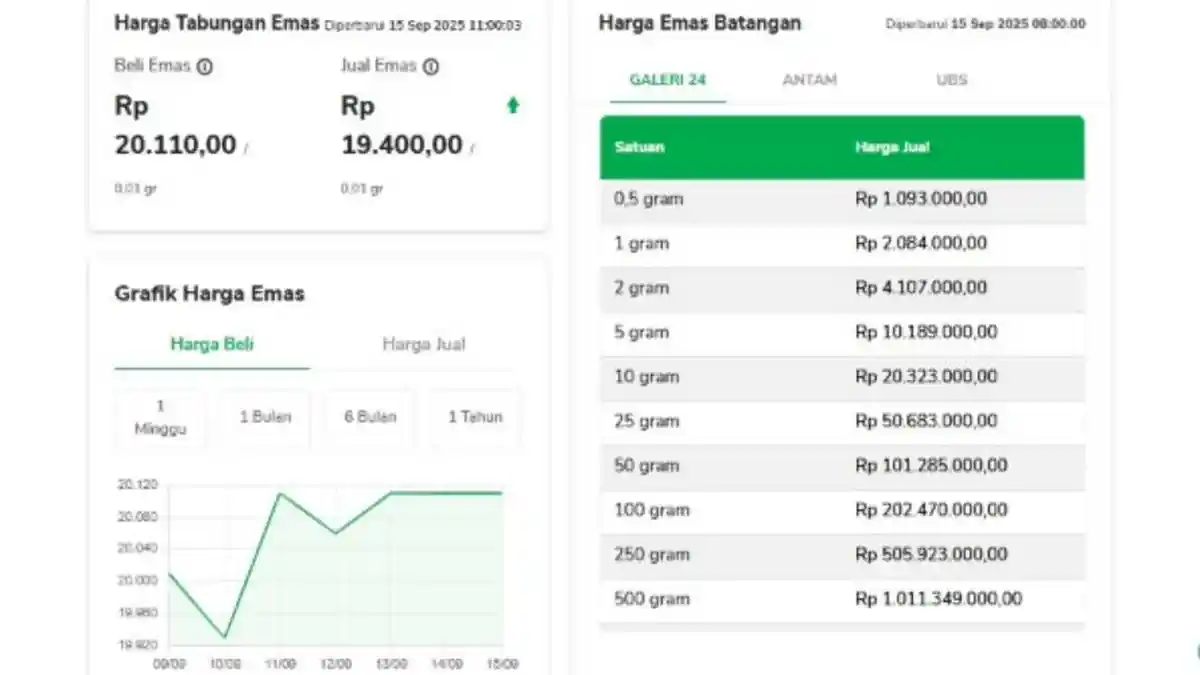This screenshot has width=1200, height=675.
Task: Click price Rp 202.470.000,00
Action: (x=931, y=510)
